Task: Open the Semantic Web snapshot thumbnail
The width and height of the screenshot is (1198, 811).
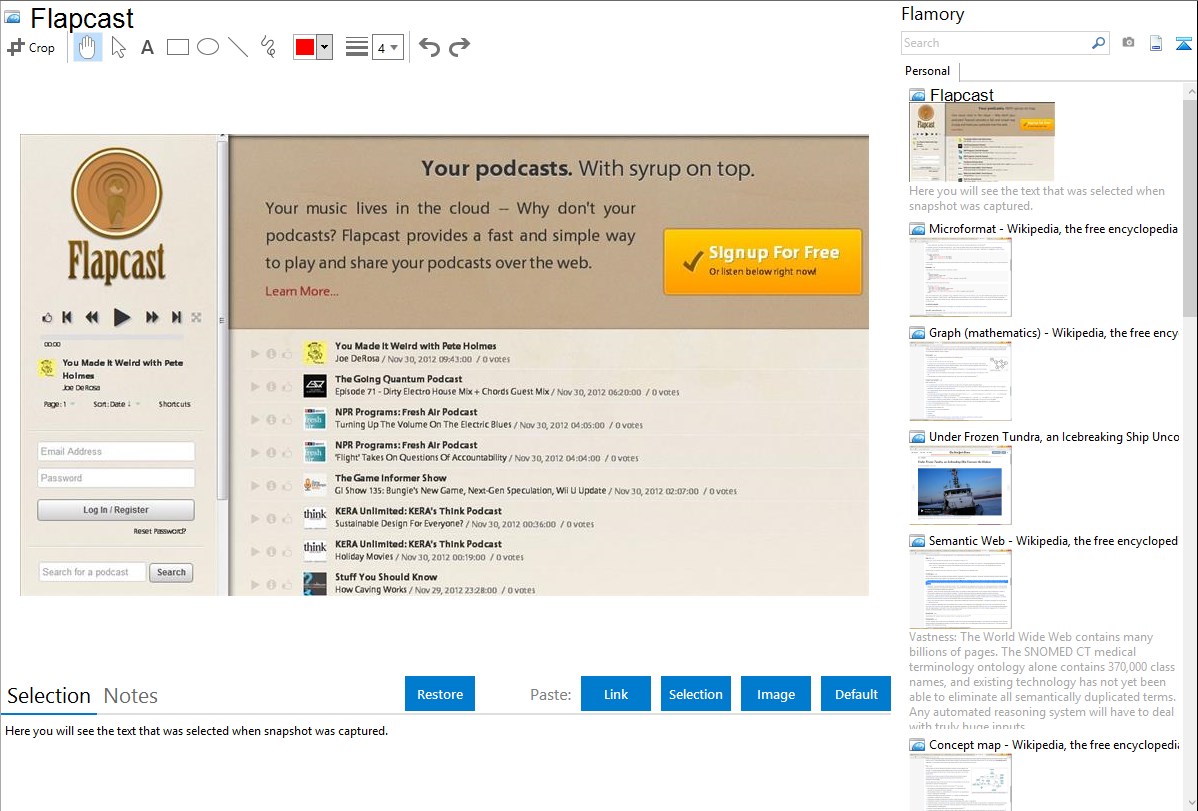Action: pos(960,589)
